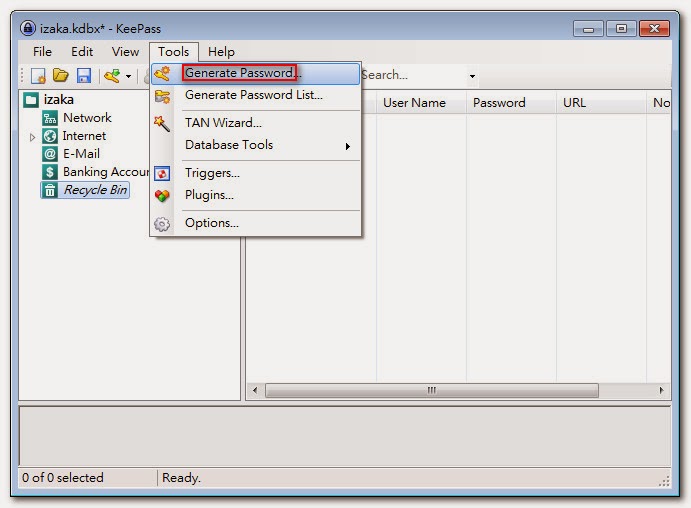Click the E-Mail at-sign icon
691x508 pixels.
point(50,154)
